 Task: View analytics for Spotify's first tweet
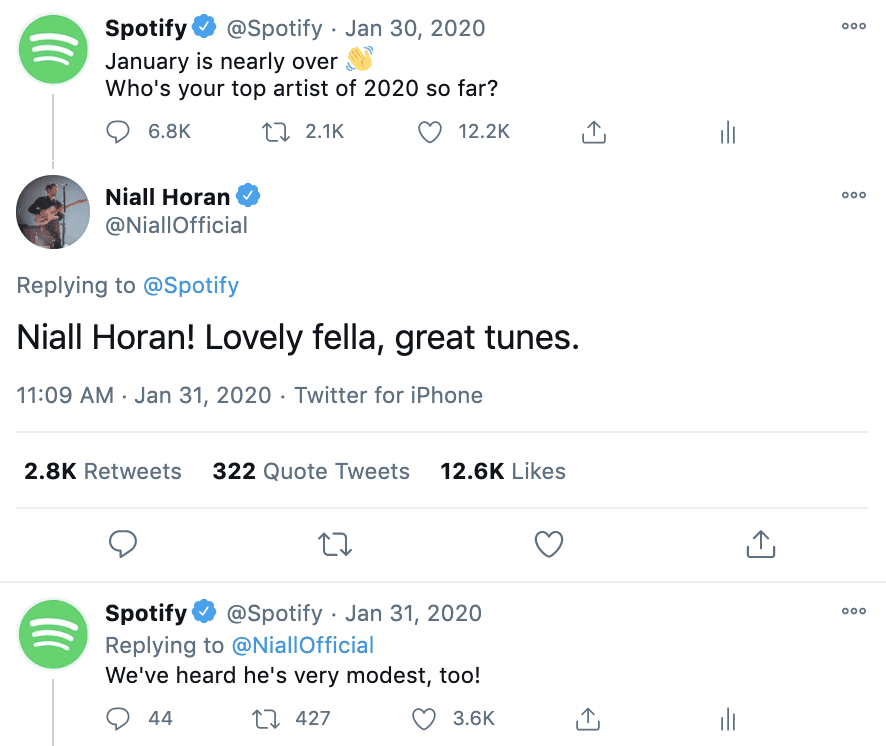[728, 132]
